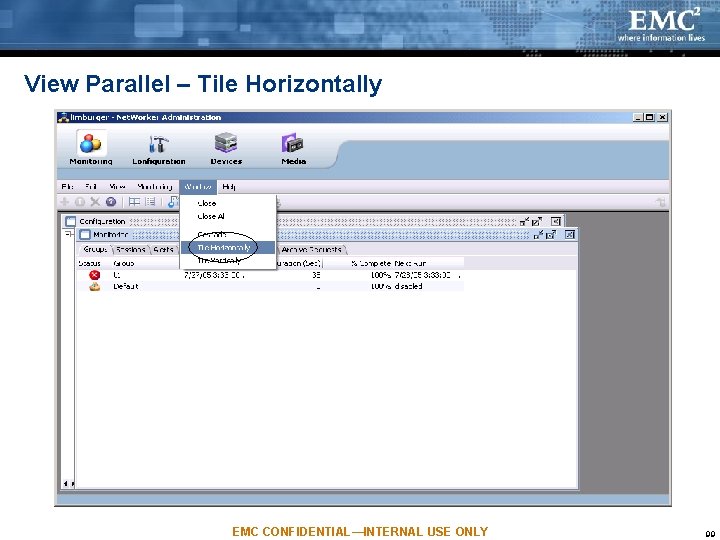This screenshot has width=720, height=540.
Task: Click the Next Run column header
Action: click(x=410, y=263)
